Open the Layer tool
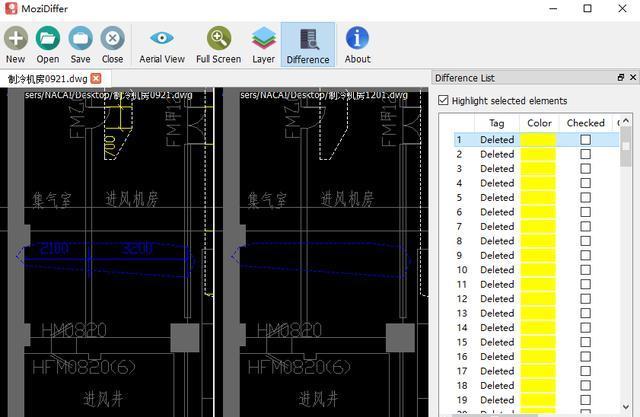Screen dimensions: 640x417 [x=263, y=39]
